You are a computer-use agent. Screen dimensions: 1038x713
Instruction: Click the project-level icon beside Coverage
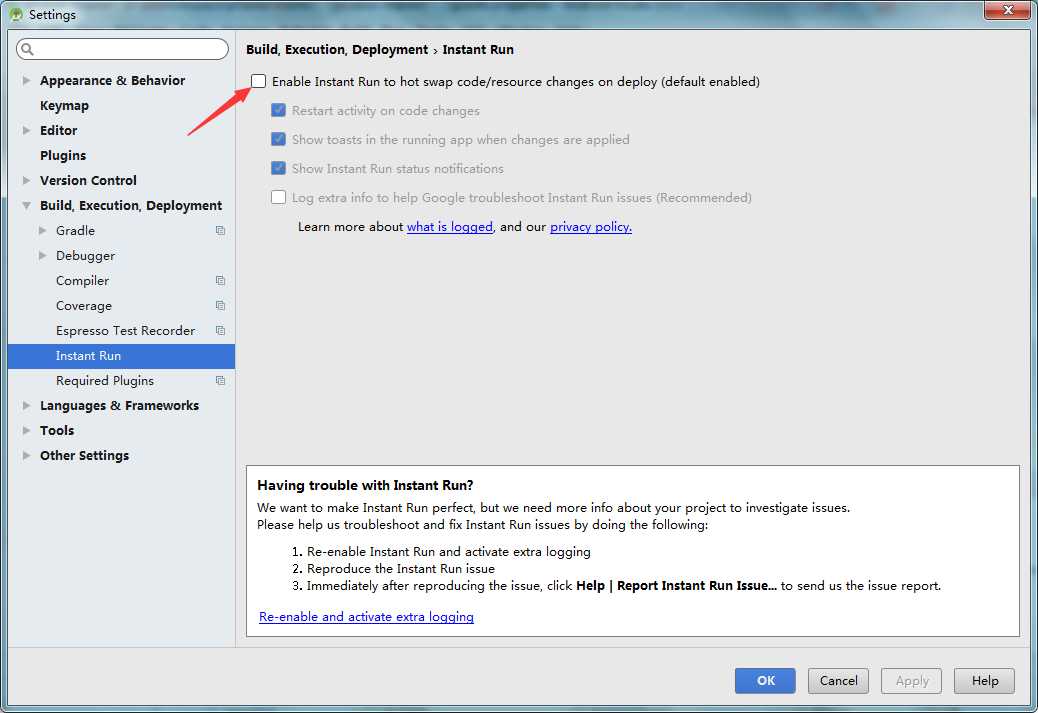pos(220,306)
